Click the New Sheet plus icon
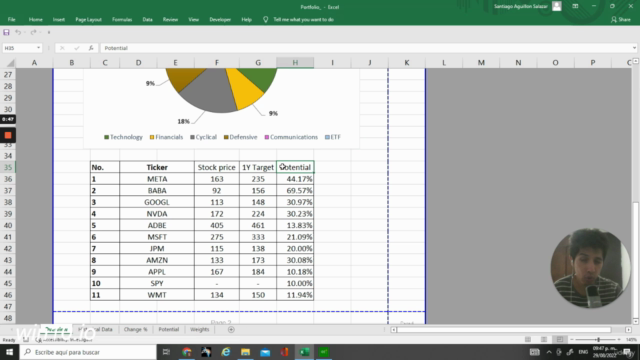Screen dimensions: 640x360 (x=231, y=329)
